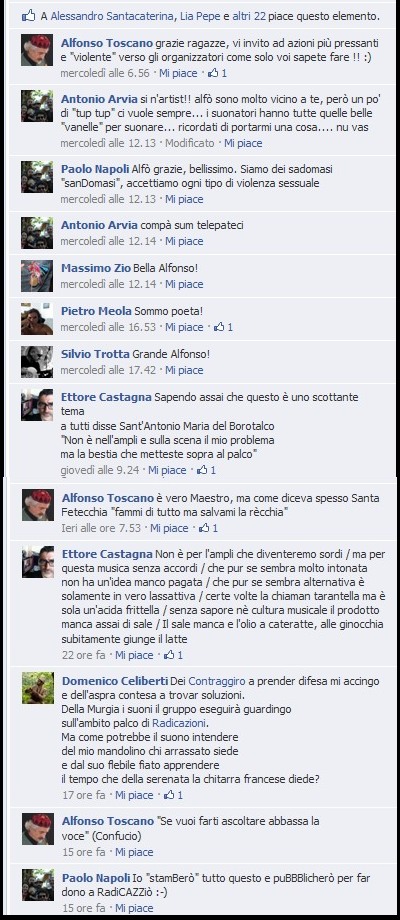Click 'Modificato' on Antonio Arvia's comment

[189, 143]
